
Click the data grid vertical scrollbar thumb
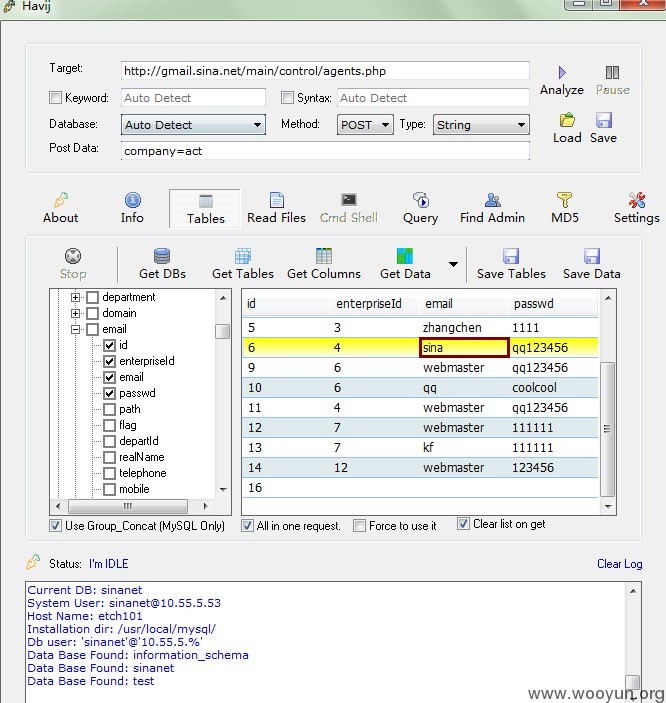607,429
